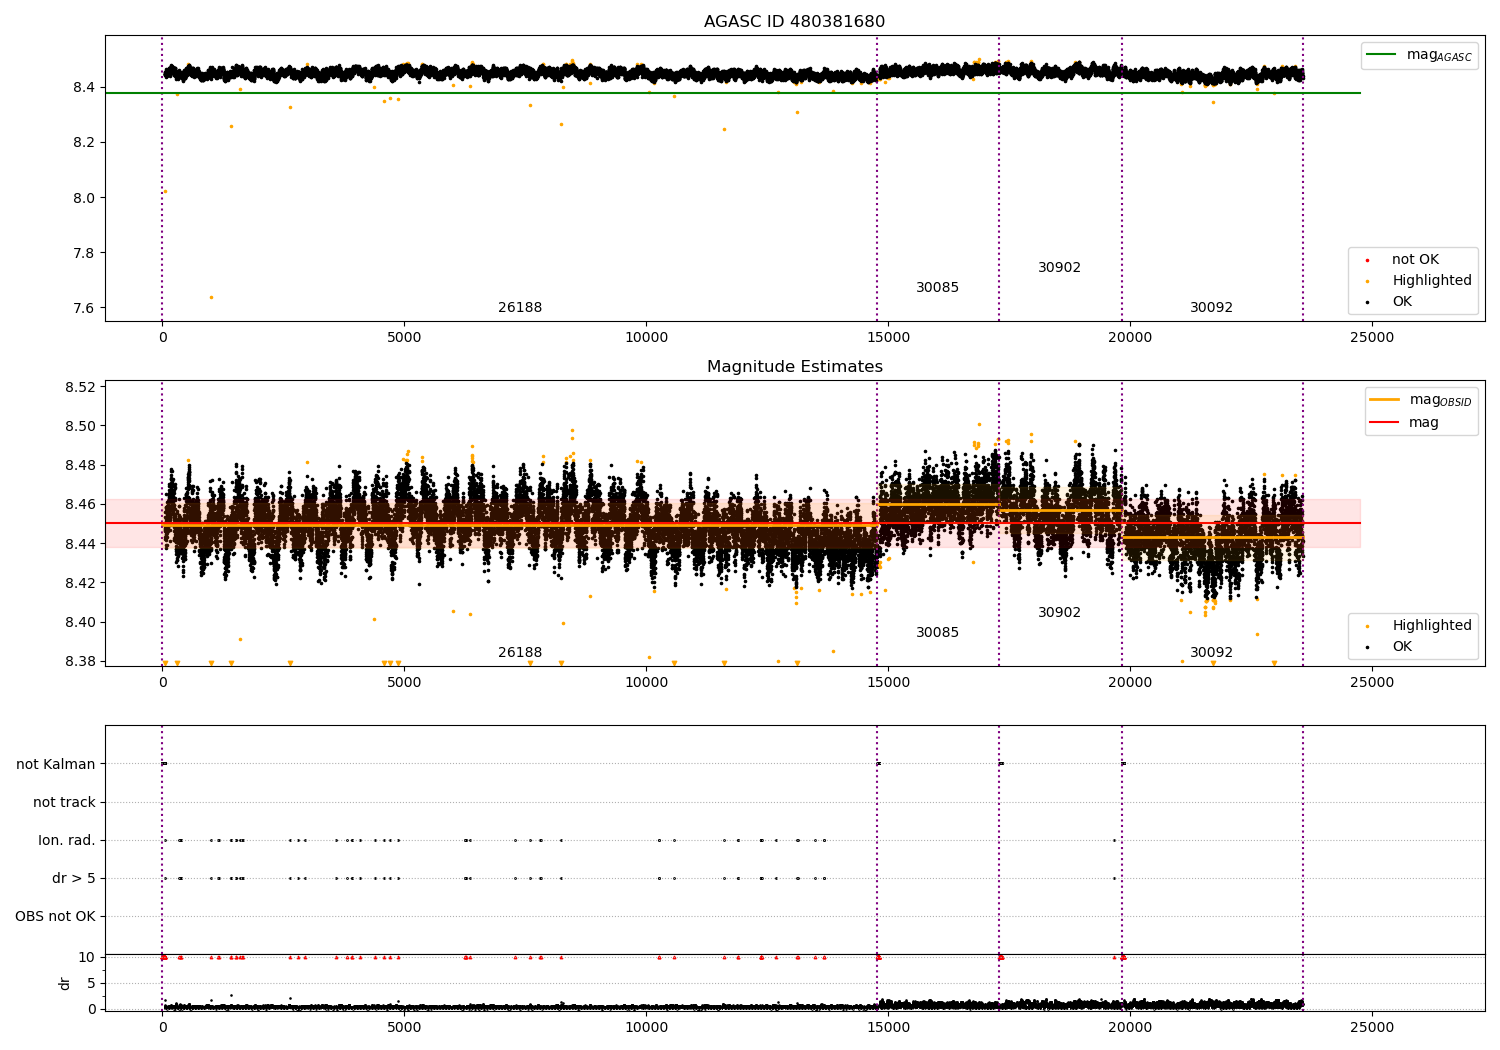Click y-axis tick 8.4 in top plot
This screenshot has height=1050, width=1500.
click(84, 88)
